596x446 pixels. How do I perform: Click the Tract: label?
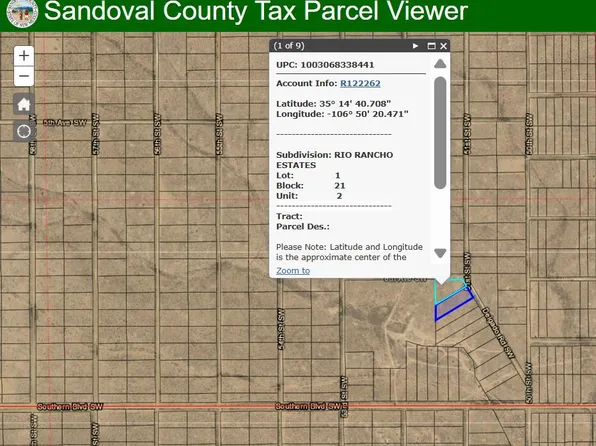pyautogui.click(x=289, y=216)
